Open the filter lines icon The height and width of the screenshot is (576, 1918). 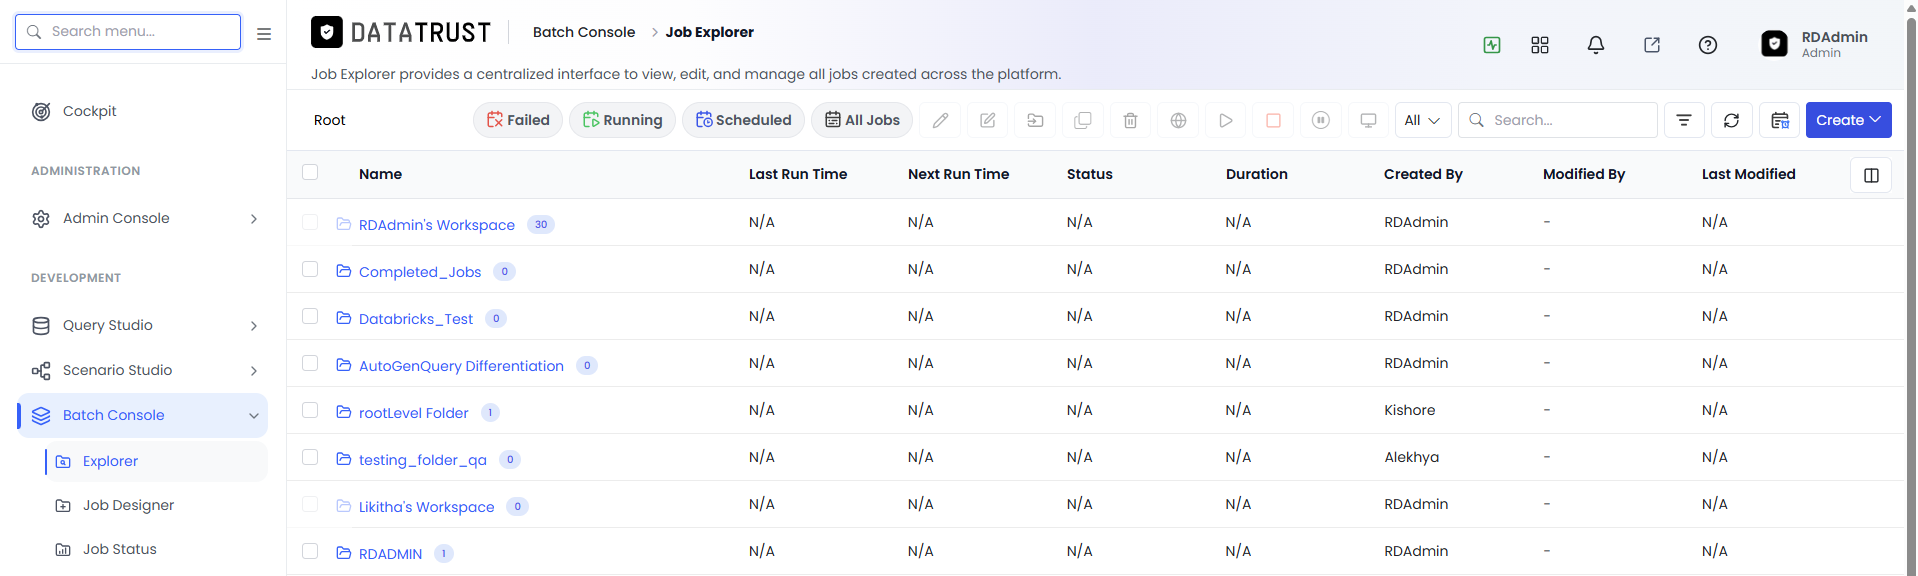[1684, 120]
